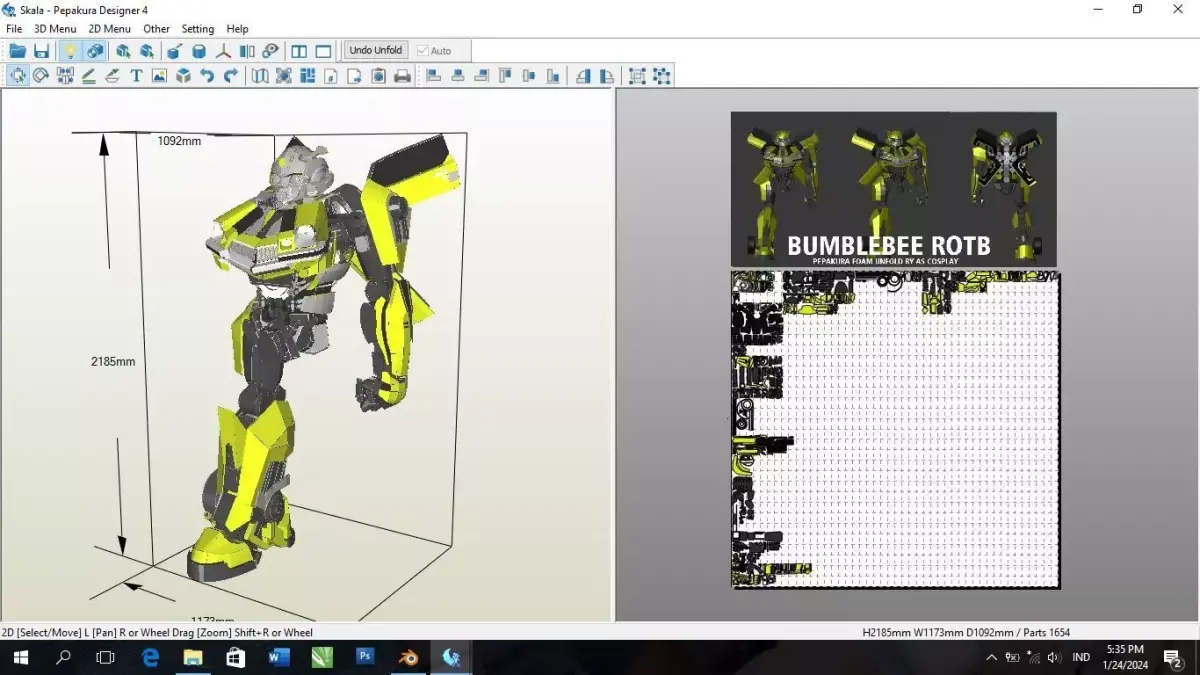Click the volume speaker tray icon
Viewport: 1200px width, 675px height.
pyautogui.click(x=1053, y=657)
